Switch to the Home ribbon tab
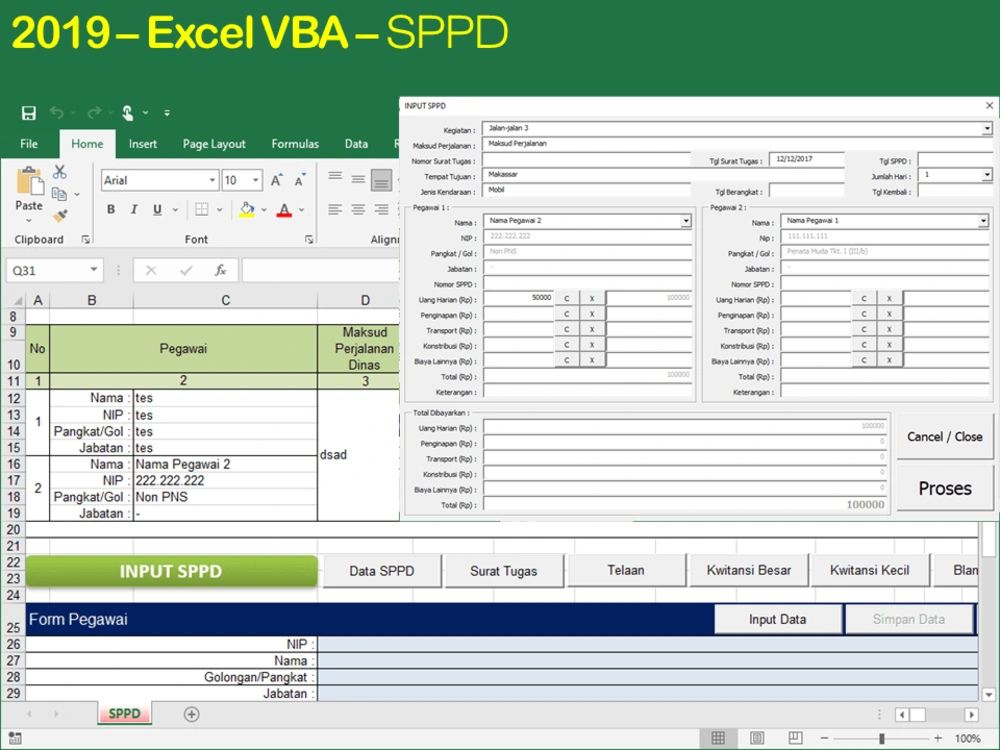This screenshot has width=1000, height=750. click(87, 144)
